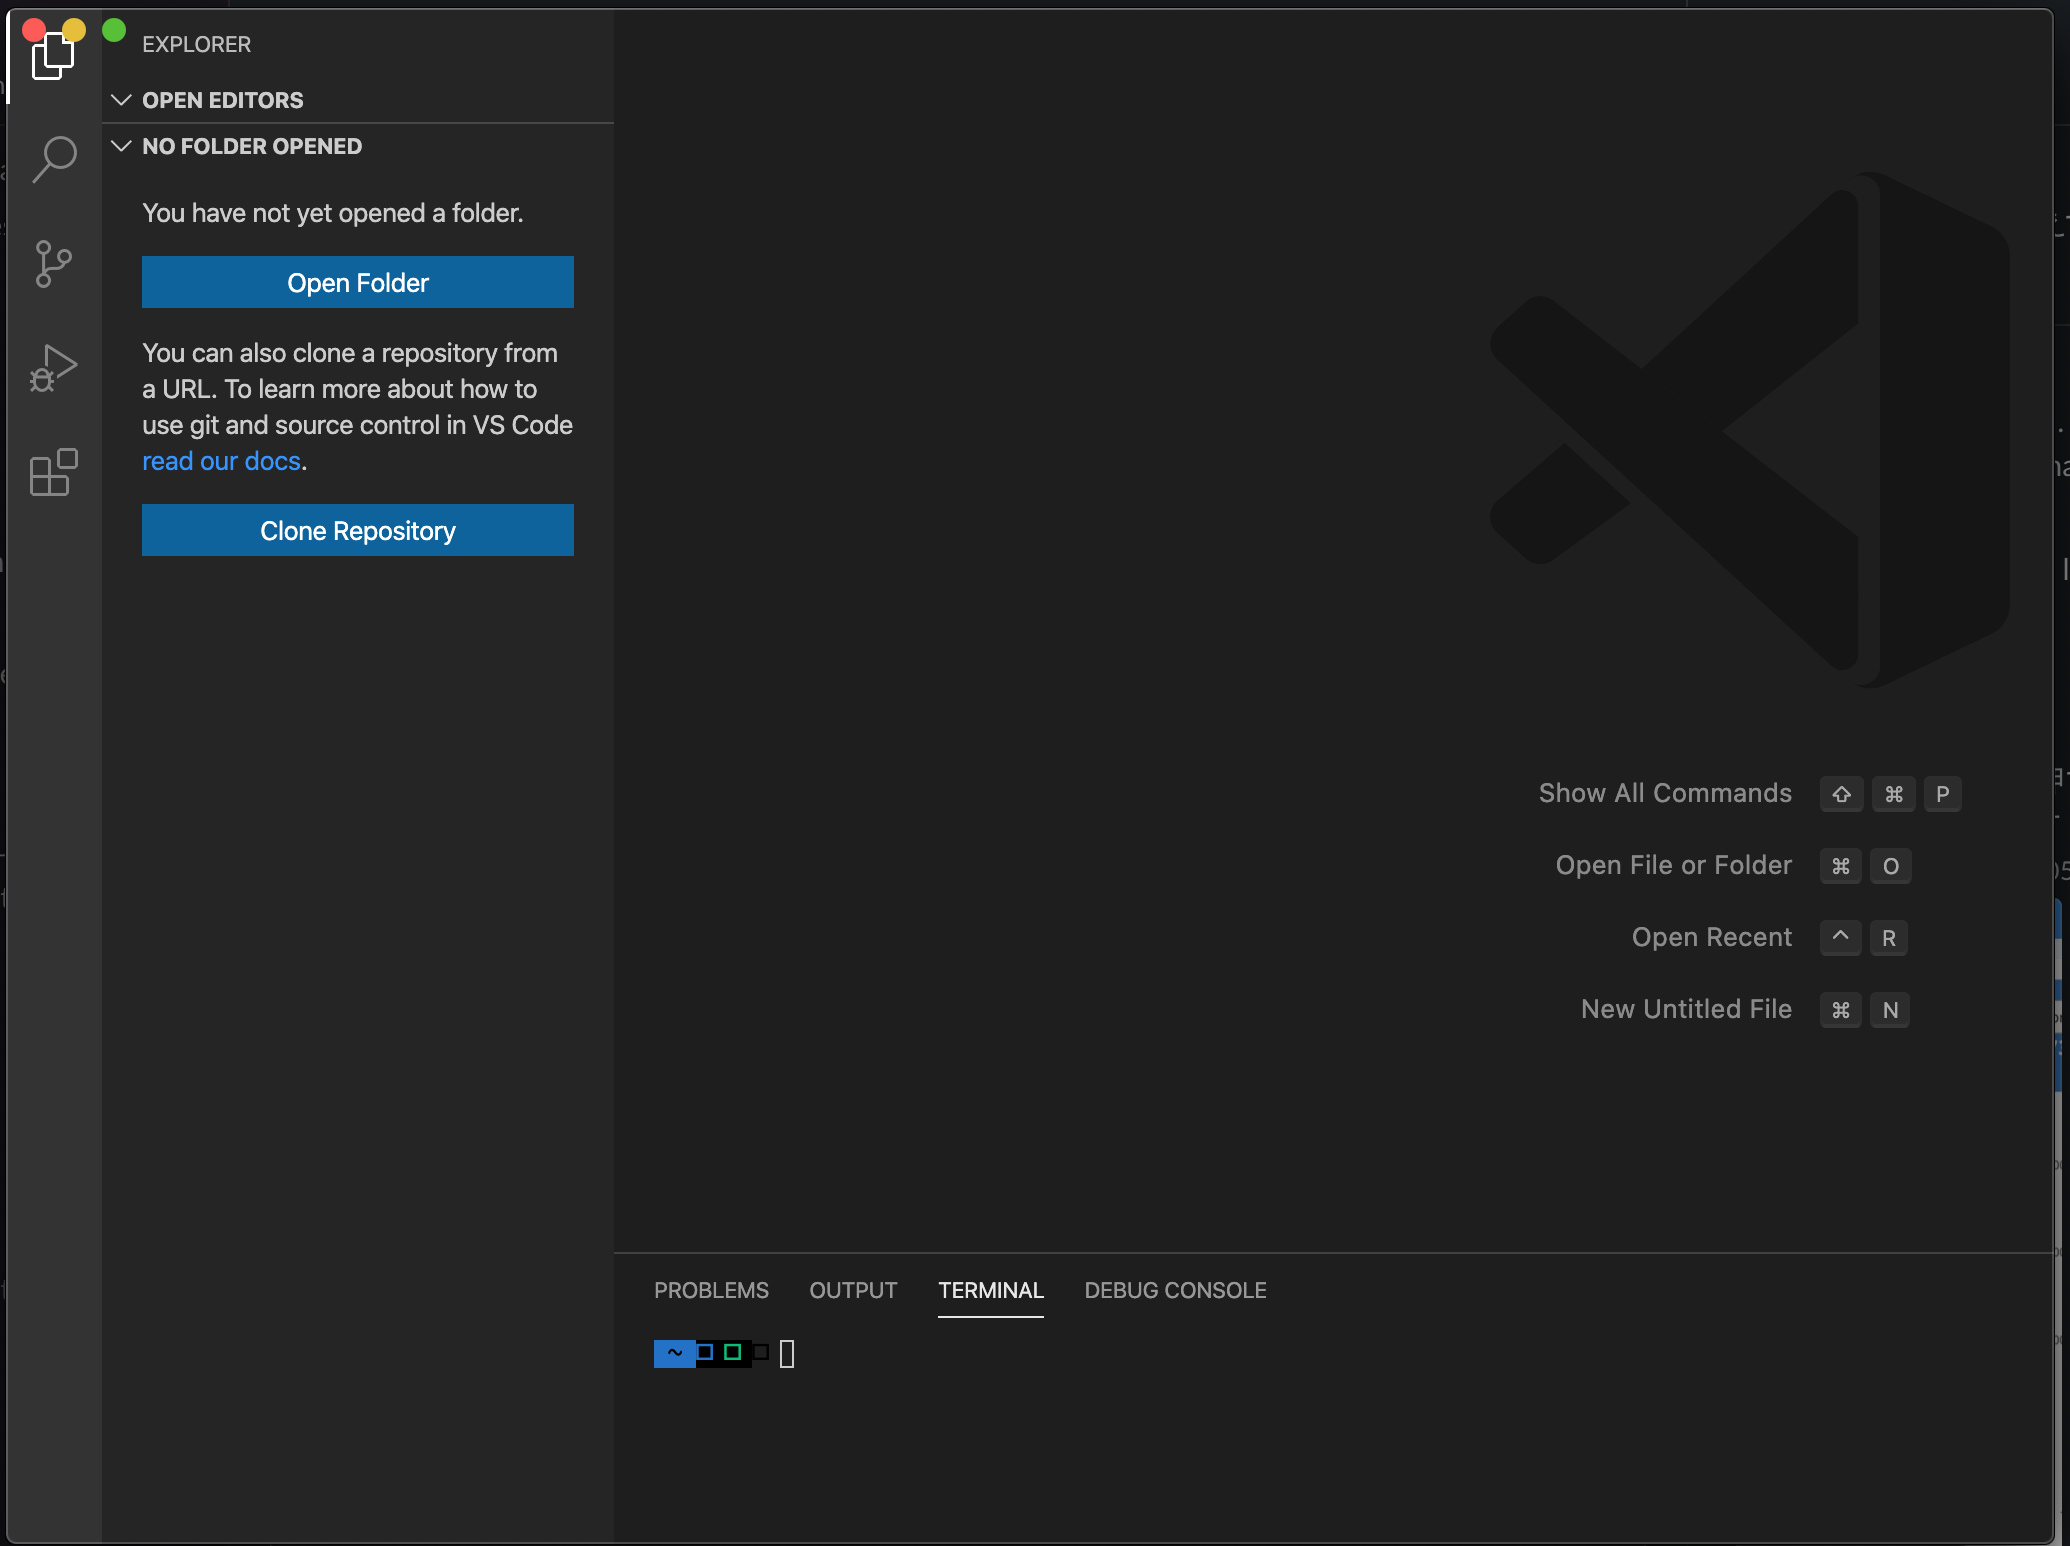2070x1546 pixels.
Task: Click the Open Folder button
Action: [358, 282]
